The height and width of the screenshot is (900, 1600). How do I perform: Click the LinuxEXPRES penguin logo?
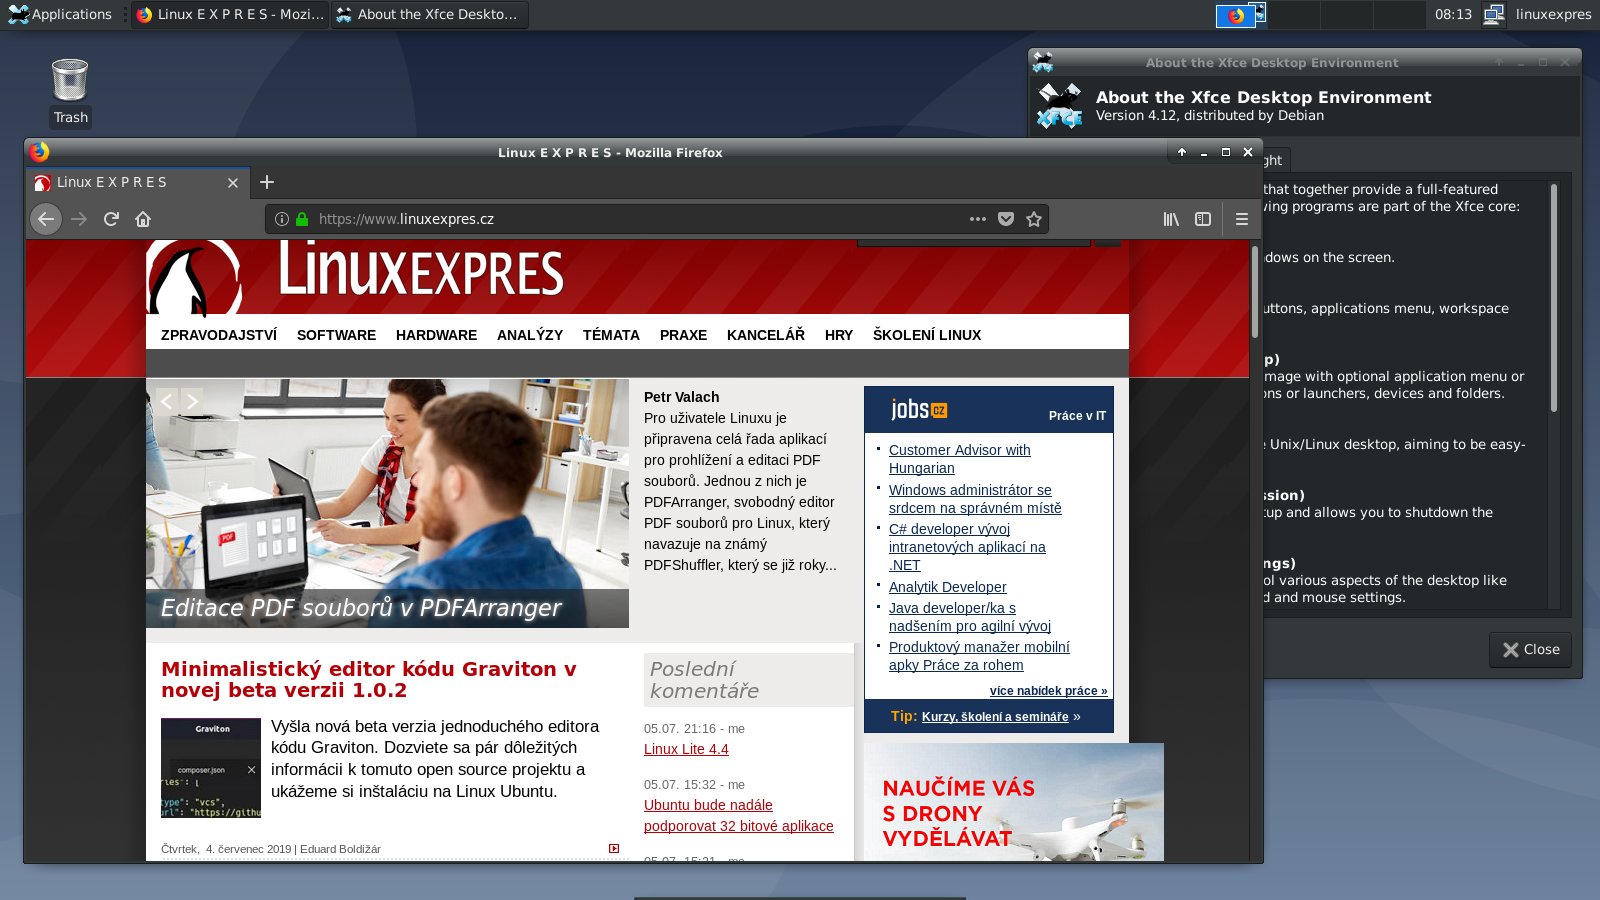click(194, 277)
